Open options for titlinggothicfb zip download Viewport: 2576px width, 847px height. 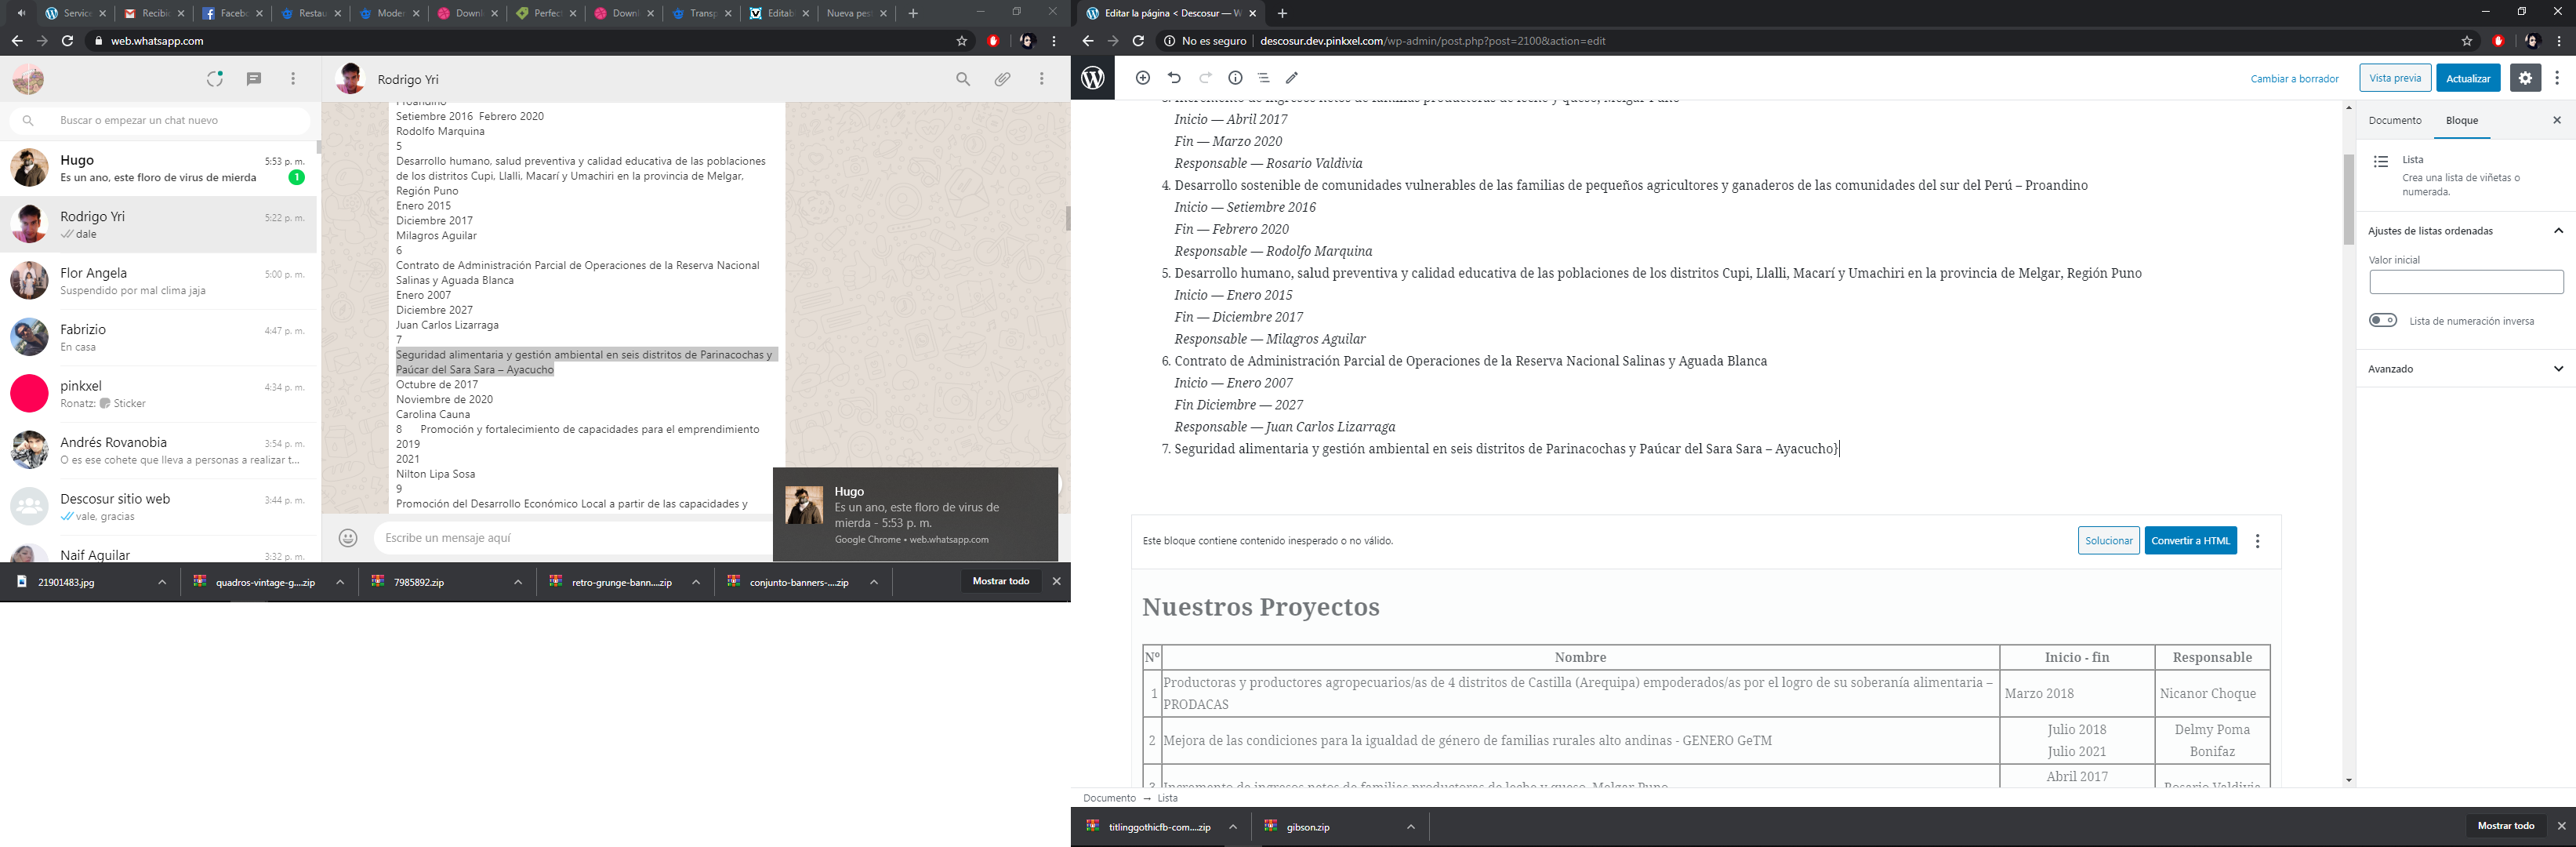[1233, 827]
